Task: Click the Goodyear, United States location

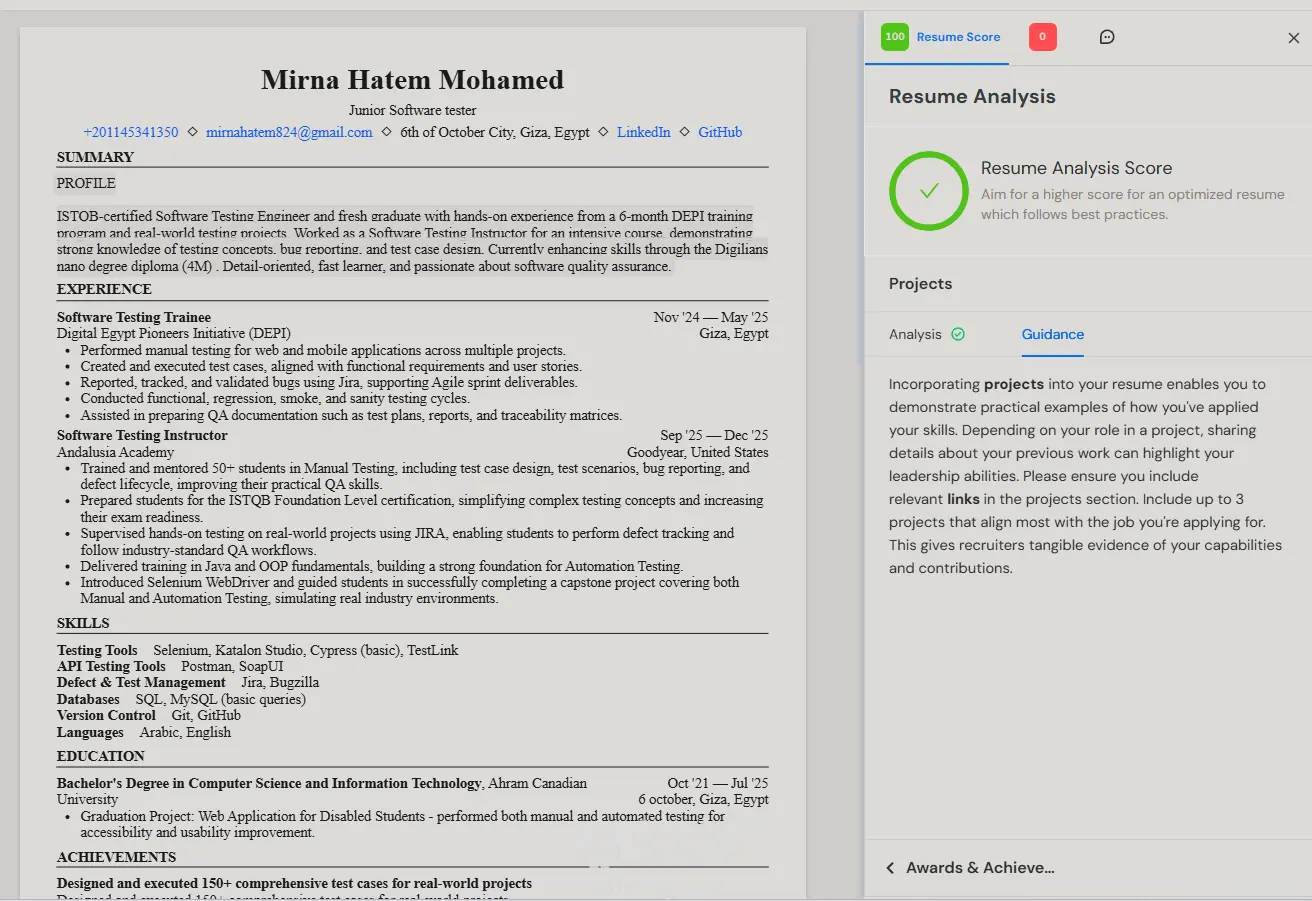Action: (x=698, y=452)
